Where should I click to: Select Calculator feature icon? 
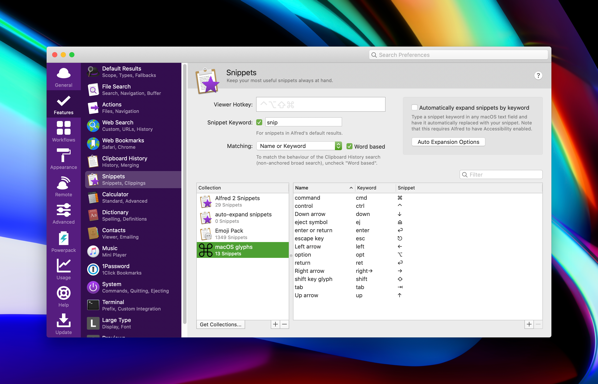[x=93, y=198]
